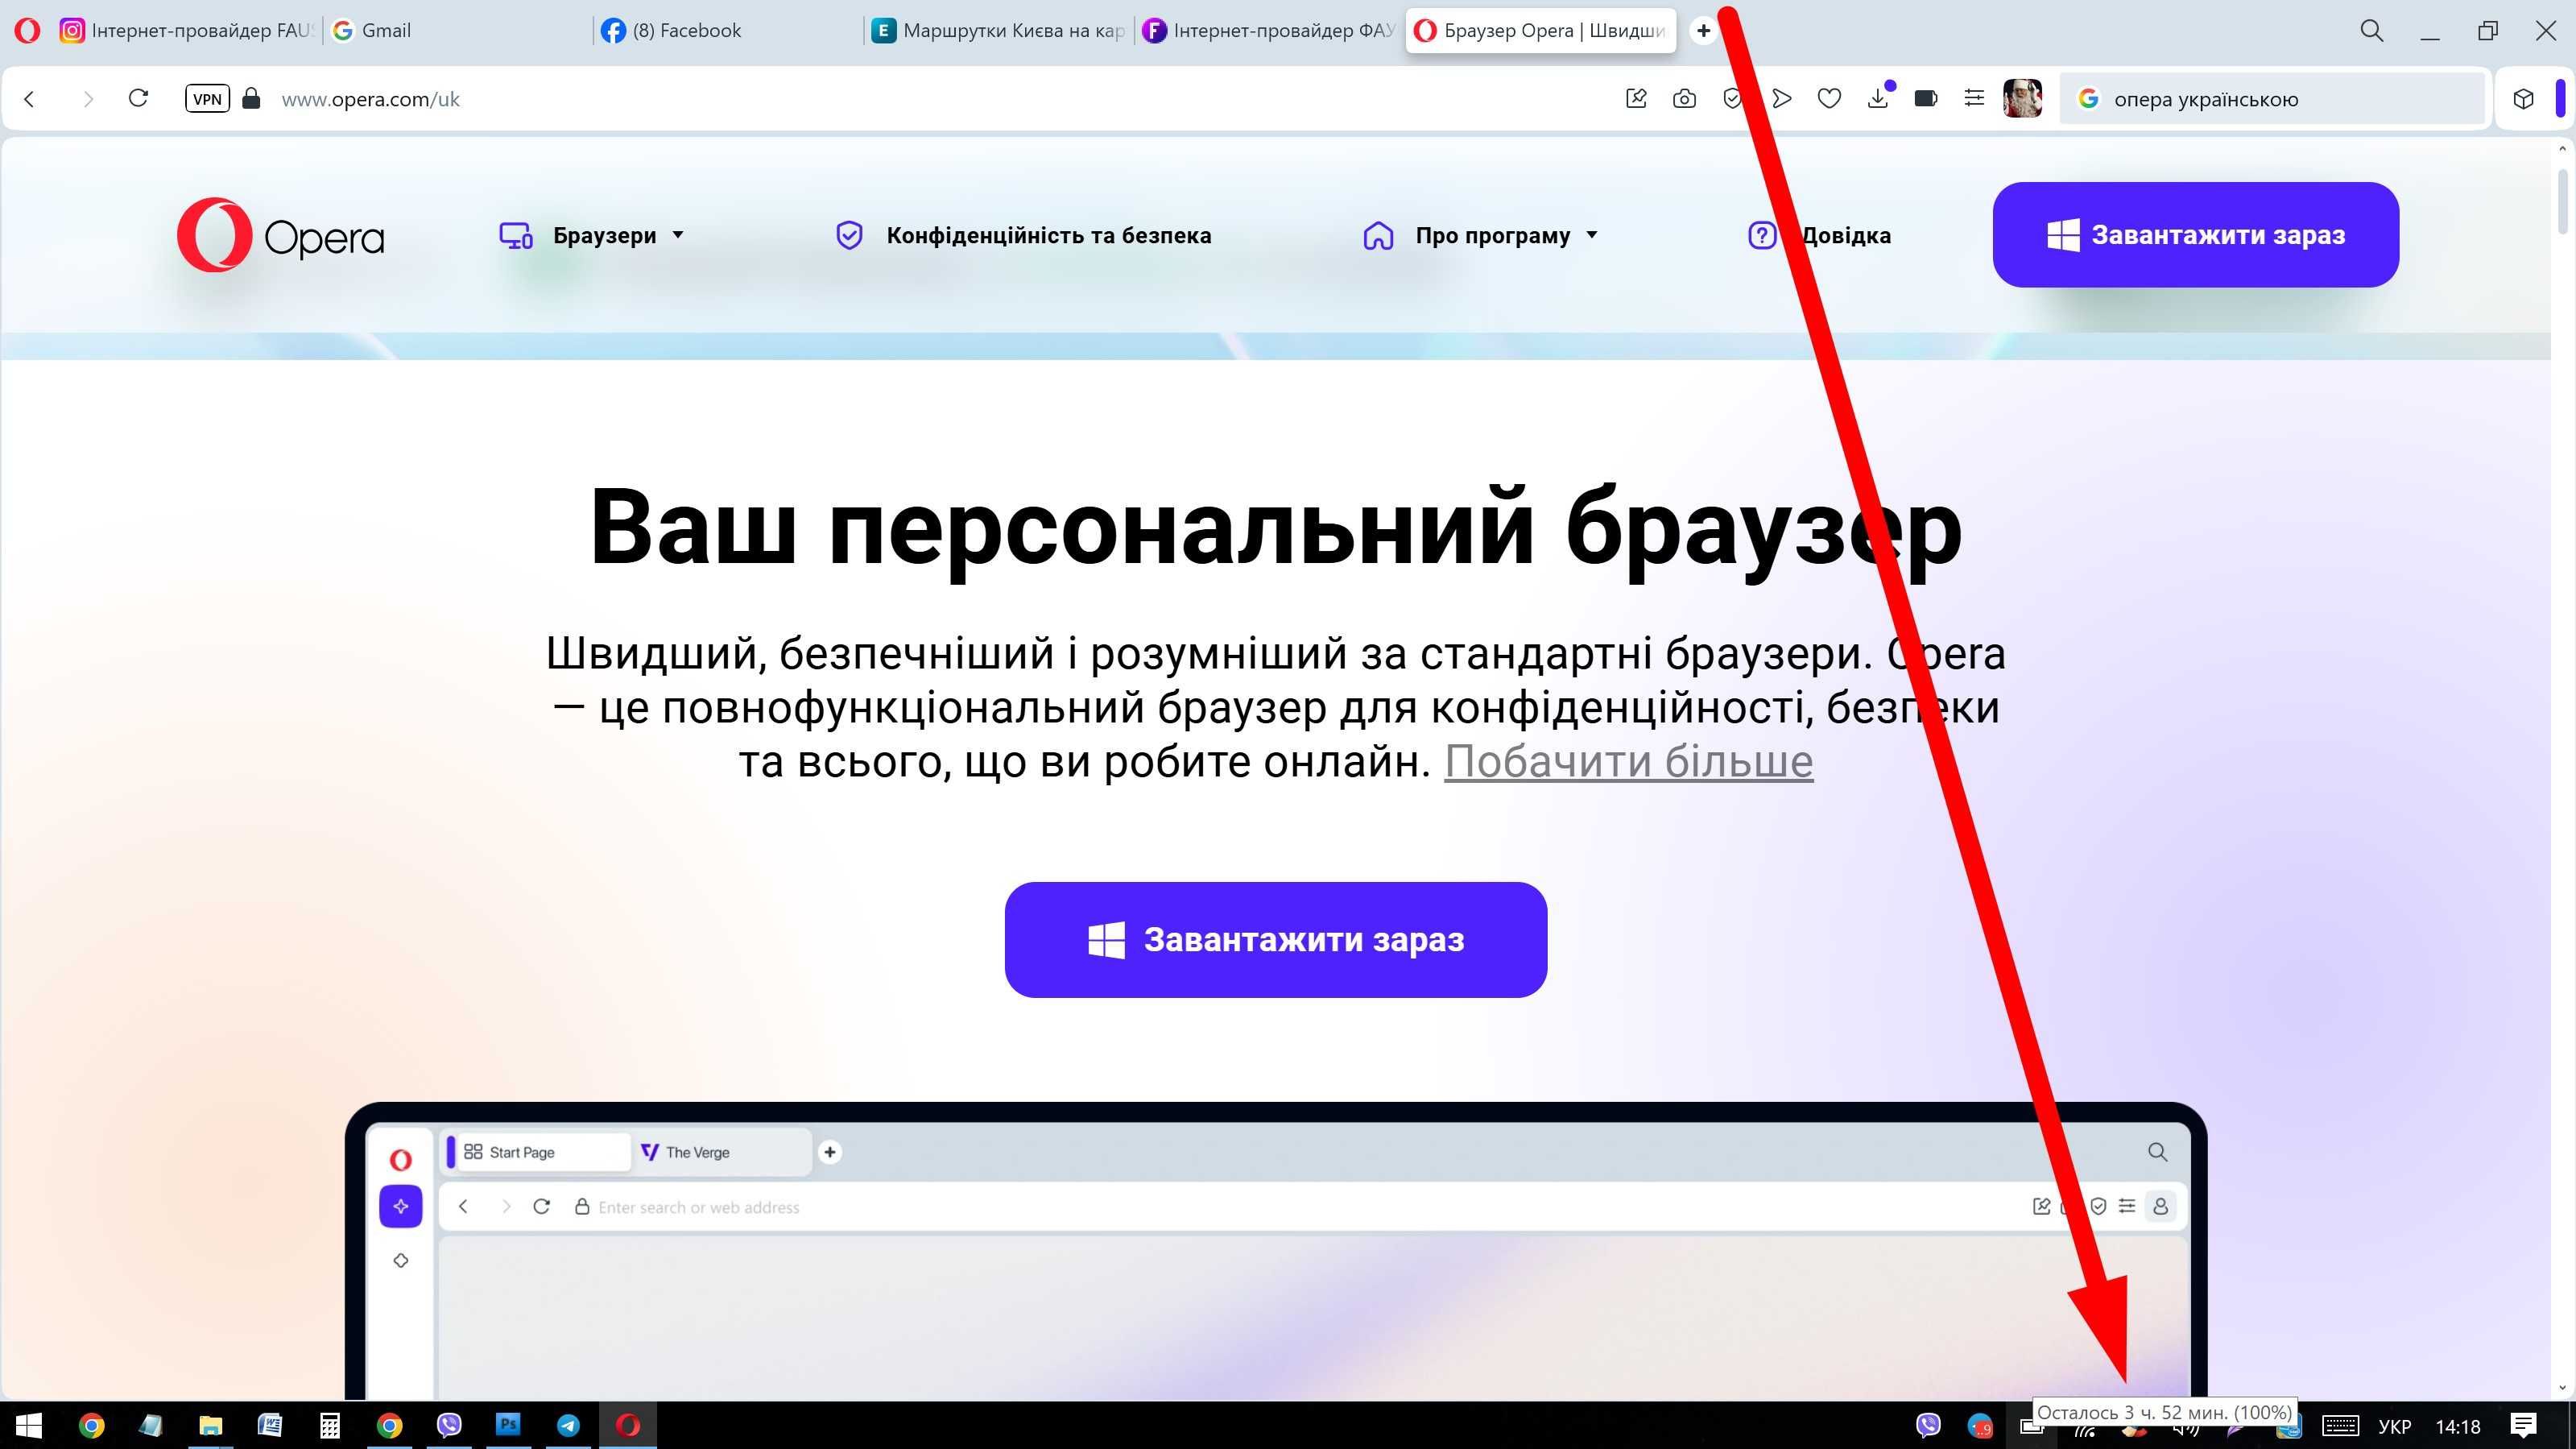Open the downloads icon in toolbar
Image resolution: width=2576 pixels, height=1449 pixels.
(1878, 98)
